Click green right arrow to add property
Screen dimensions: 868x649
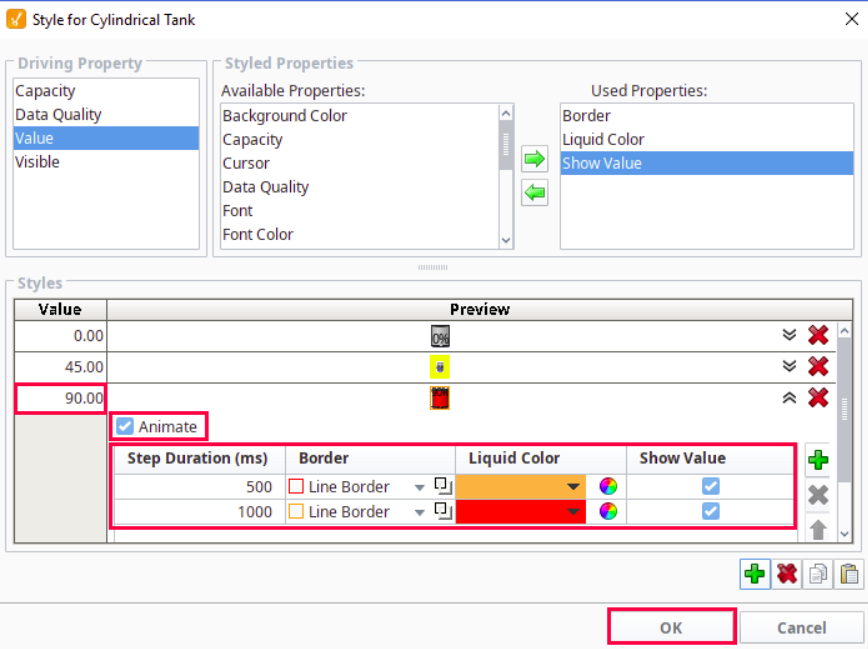click(x=535, y=159)
